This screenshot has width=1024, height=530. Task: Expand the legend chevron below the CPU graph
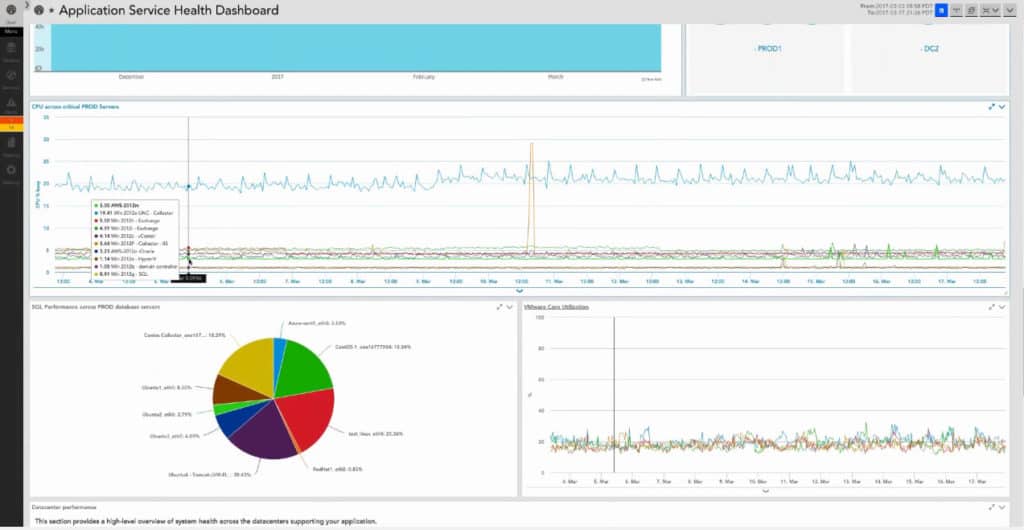(x=520, y=291)
